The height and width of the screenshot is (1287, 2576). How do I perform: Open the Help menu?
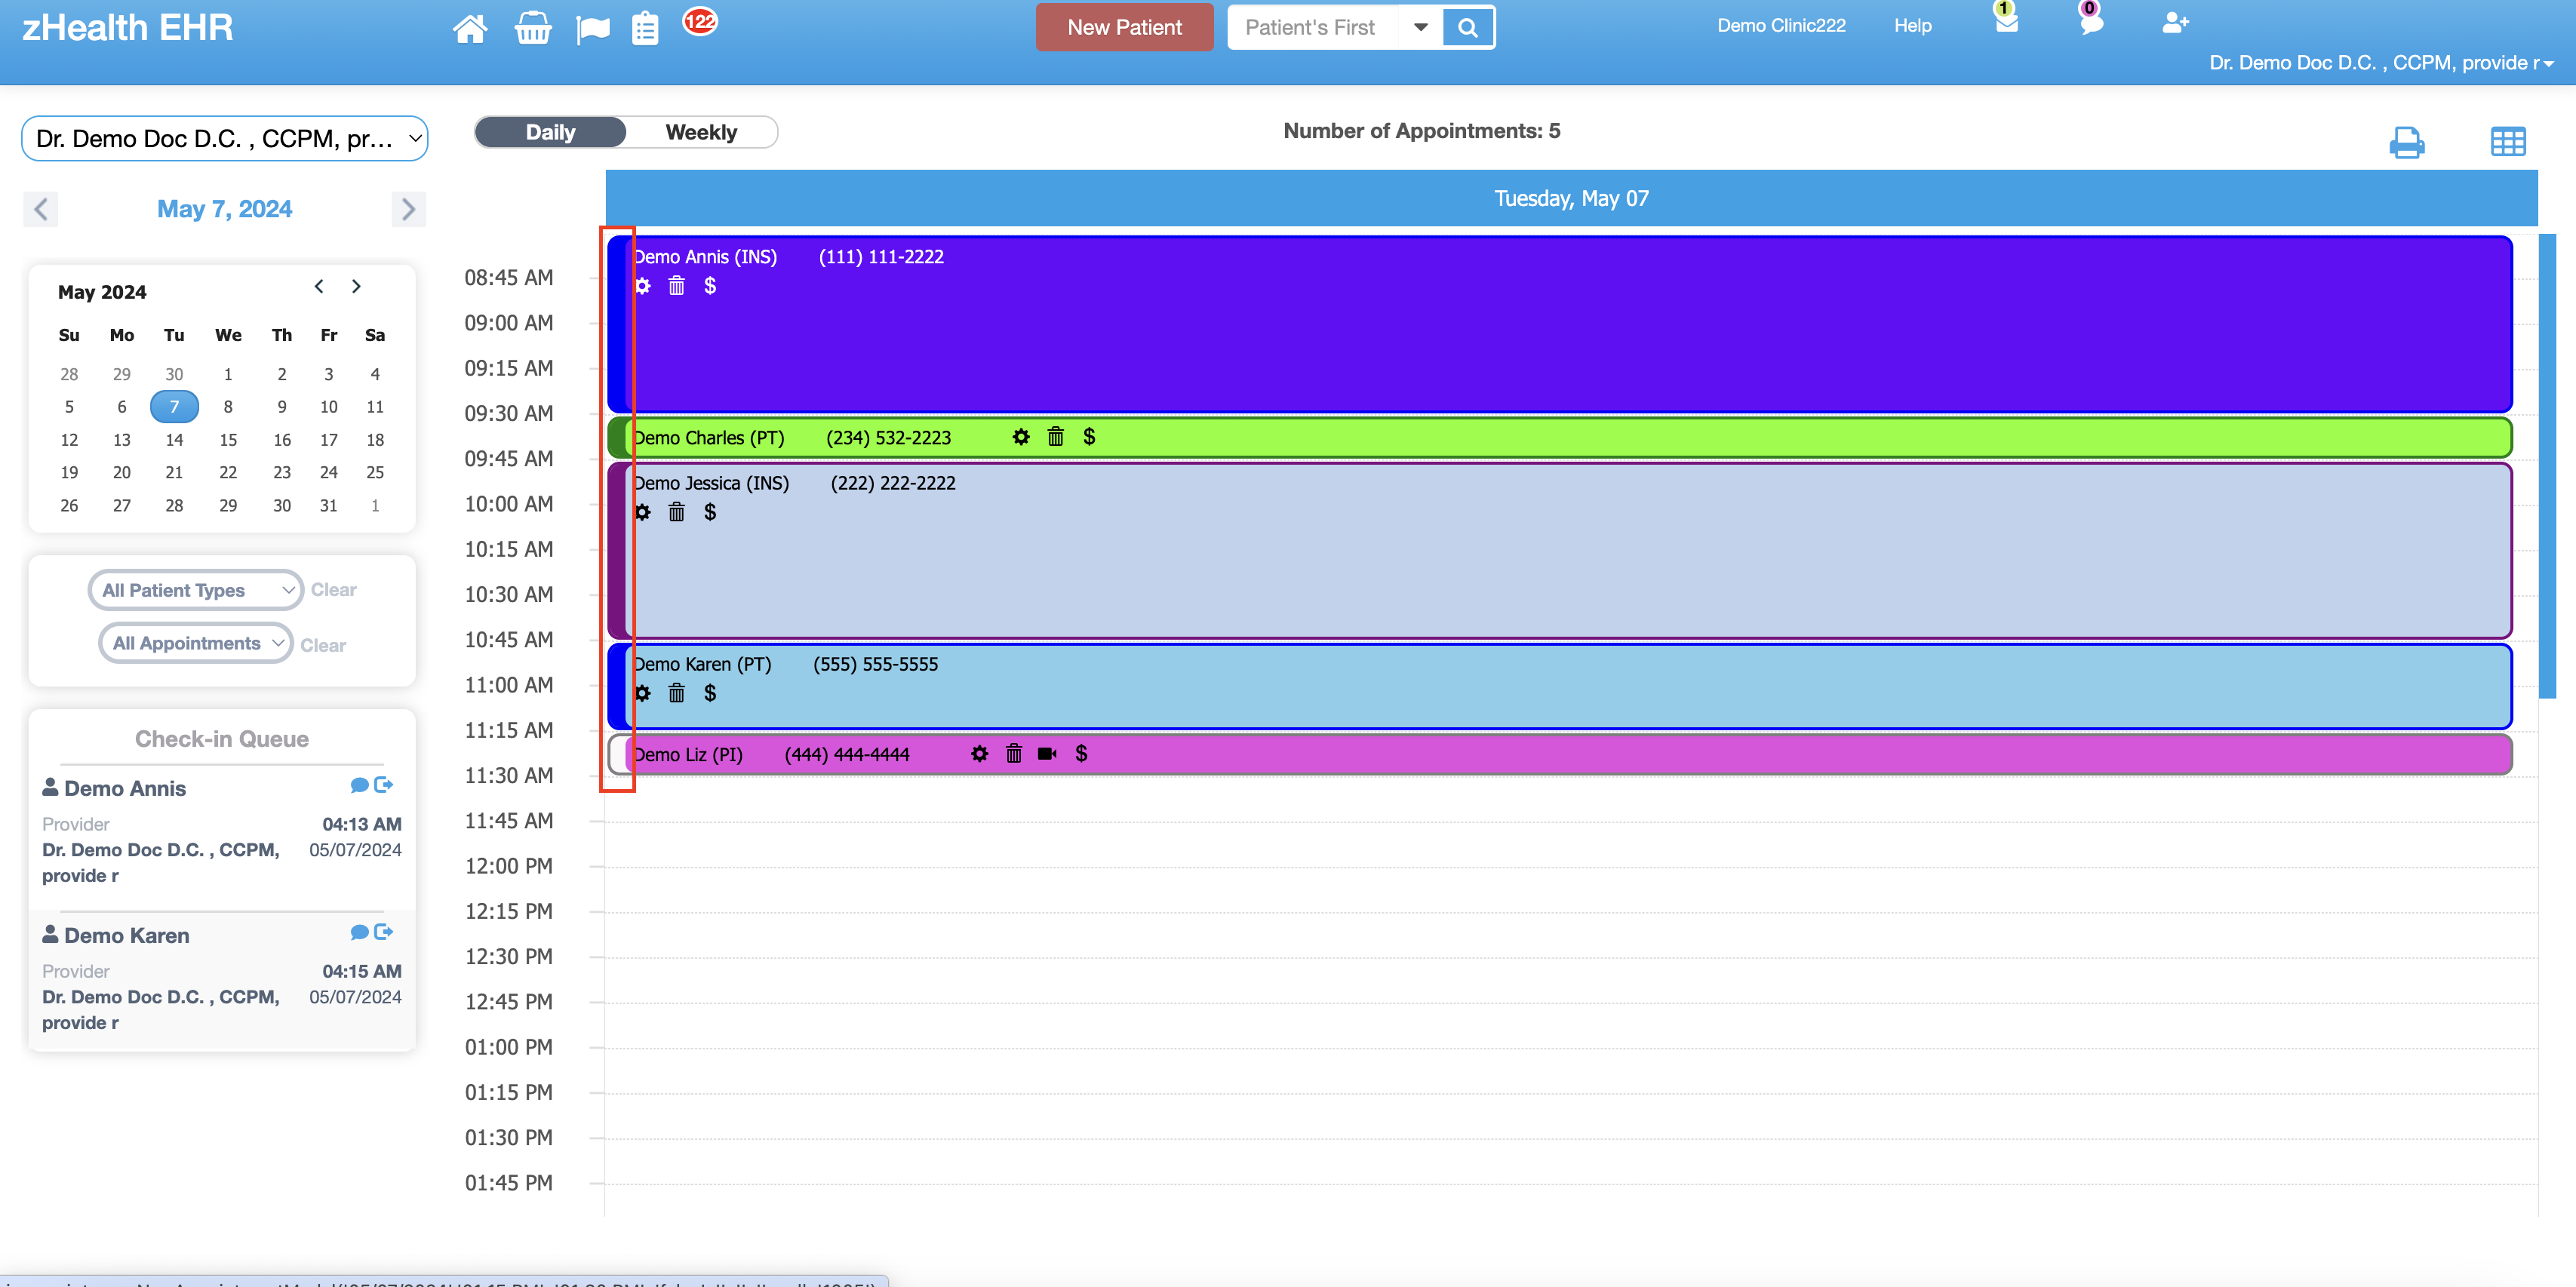pyautogui.click(x=1911, y=25)
